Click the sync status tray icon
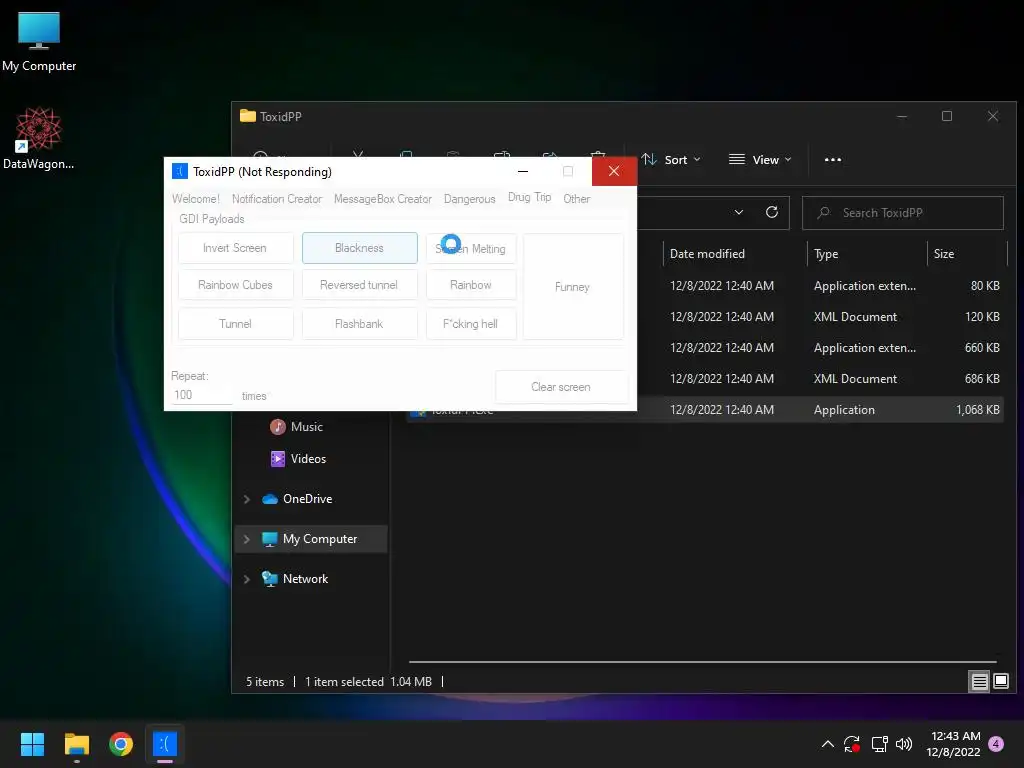This screenshot has height=768, width=1024. pos(852,744)
